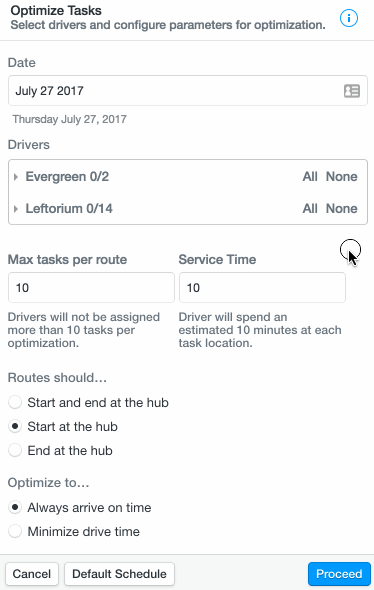Select Always arrive on time
374x590 pixels.
coord(15,508)
